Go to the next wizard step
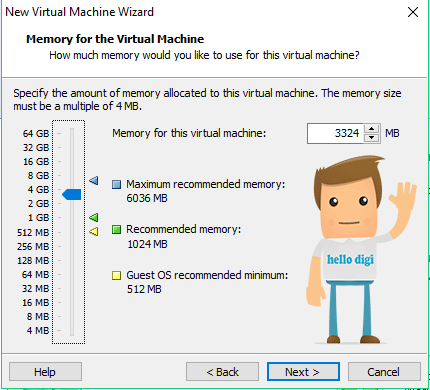This screenshot has width=430, height=390. pos(303,372)
